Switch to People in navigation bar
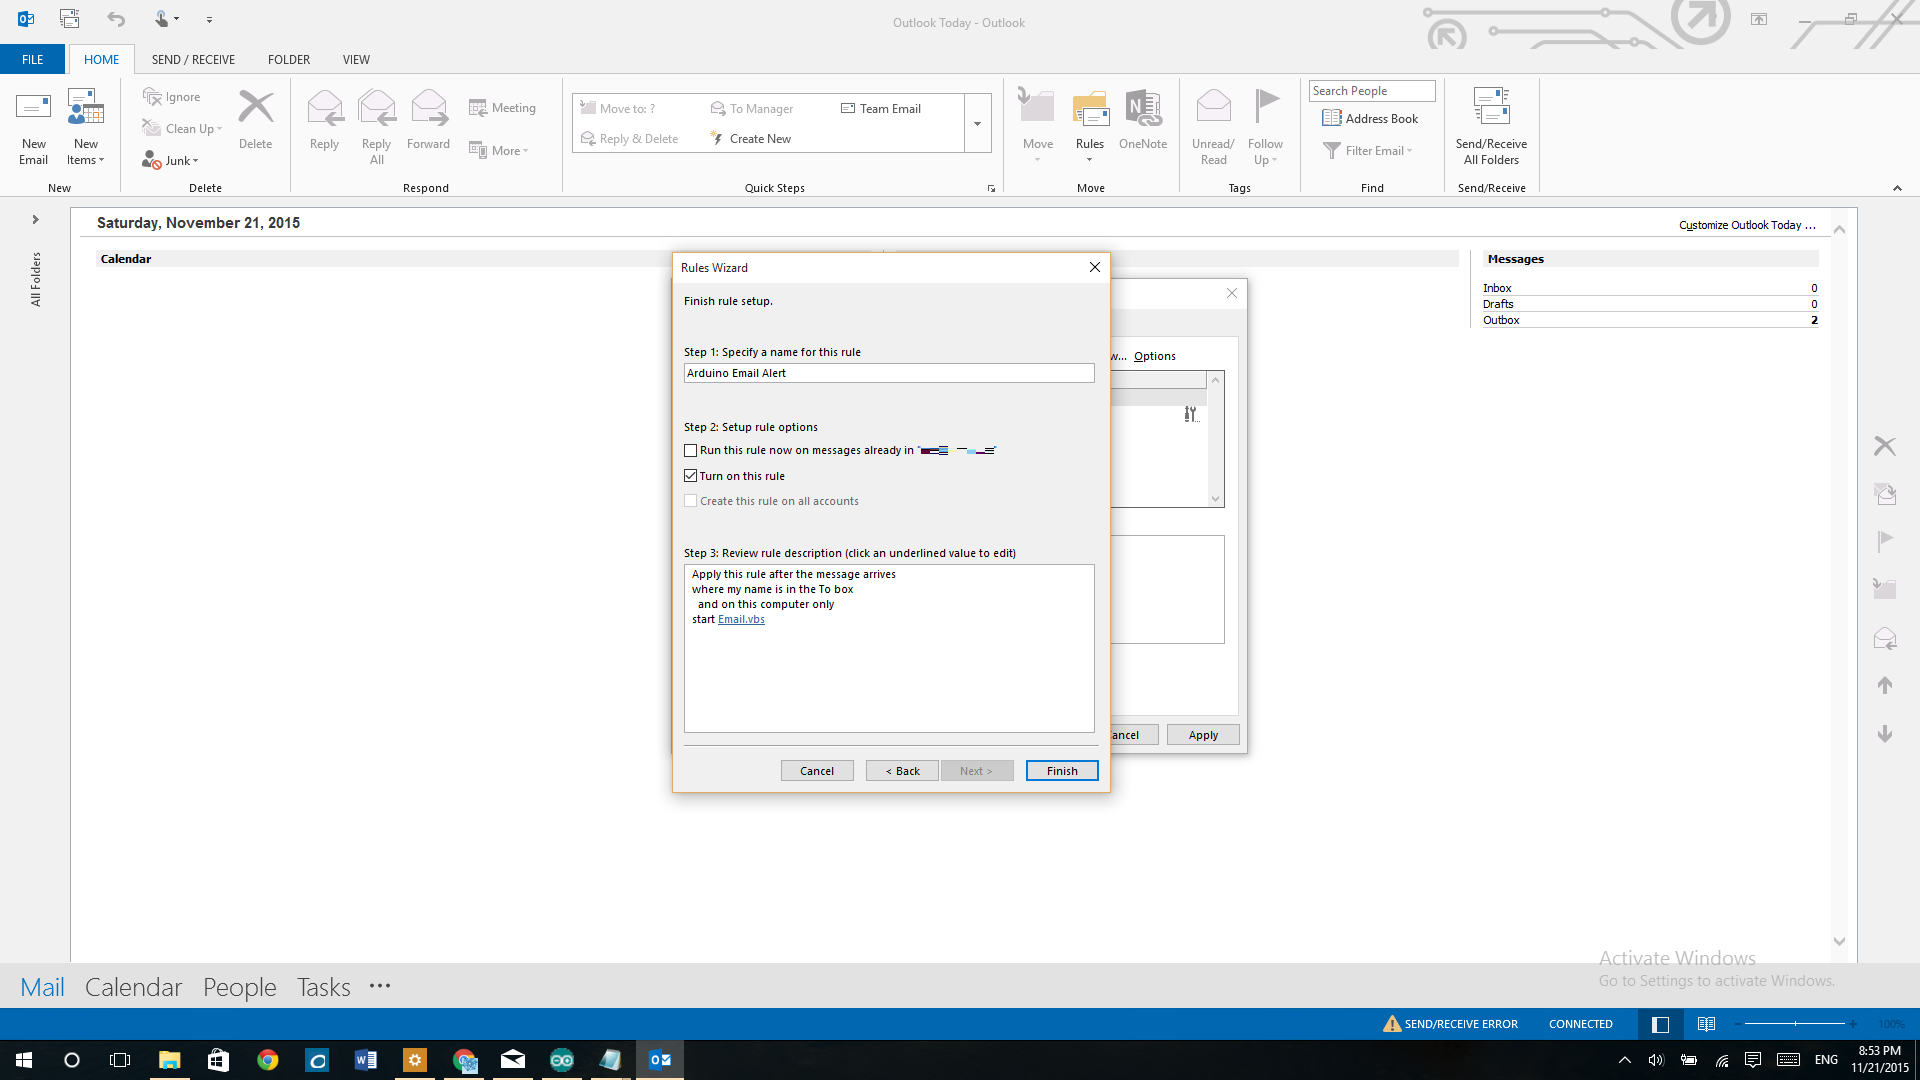Image resolution: width=1920 pixels, height=1080 pixels. click(240, 987)
